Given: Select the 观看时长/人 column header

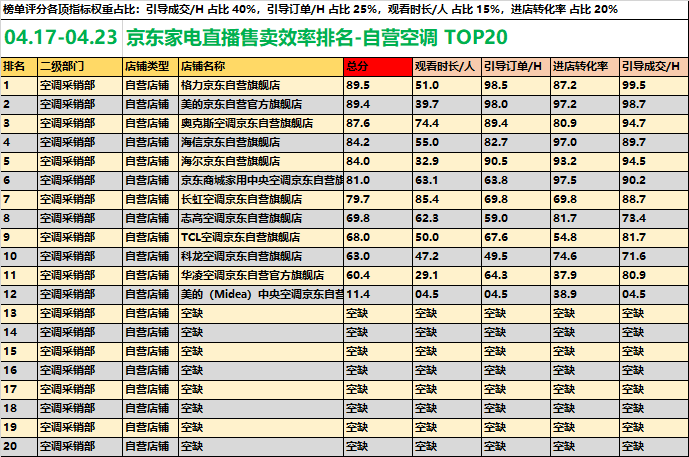Looking at the screenshot, I should click(447, 66).
